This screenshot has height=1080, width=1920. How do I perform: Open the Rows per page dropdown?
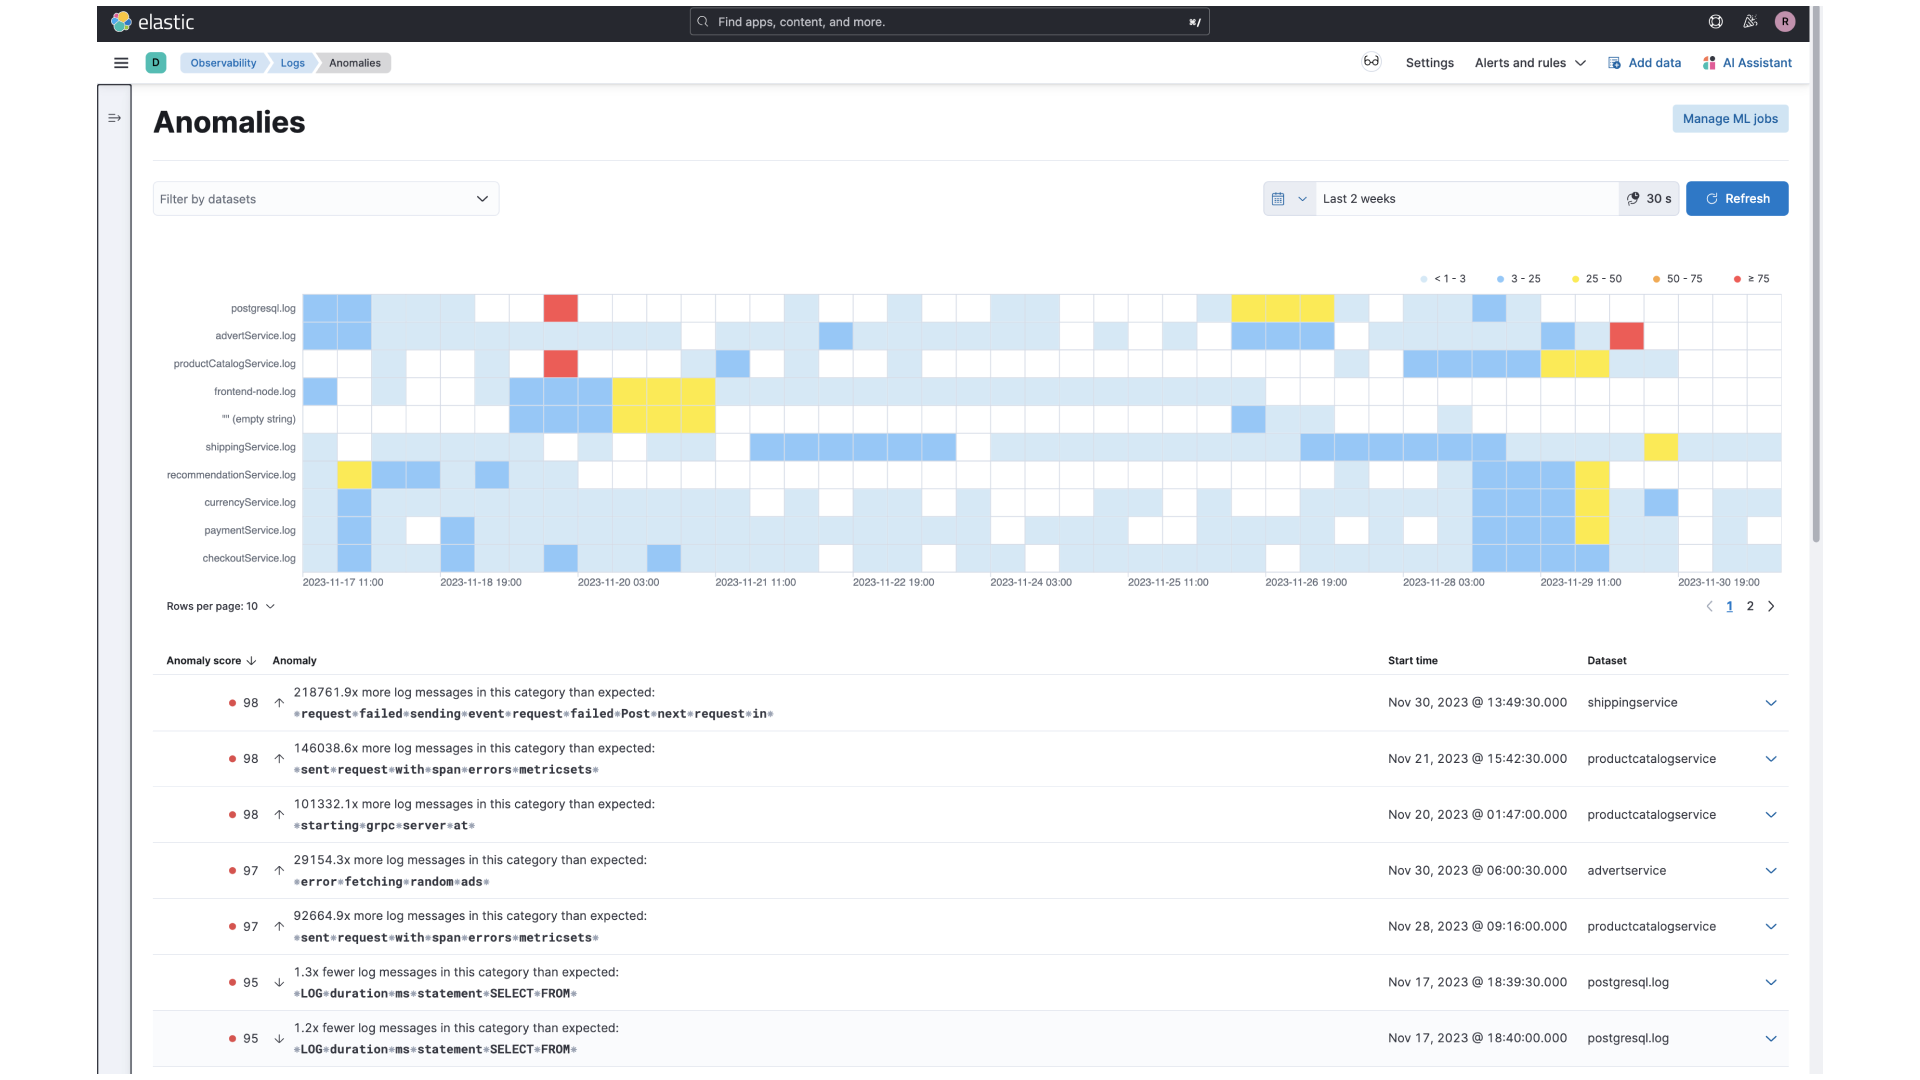coord(220,606)
